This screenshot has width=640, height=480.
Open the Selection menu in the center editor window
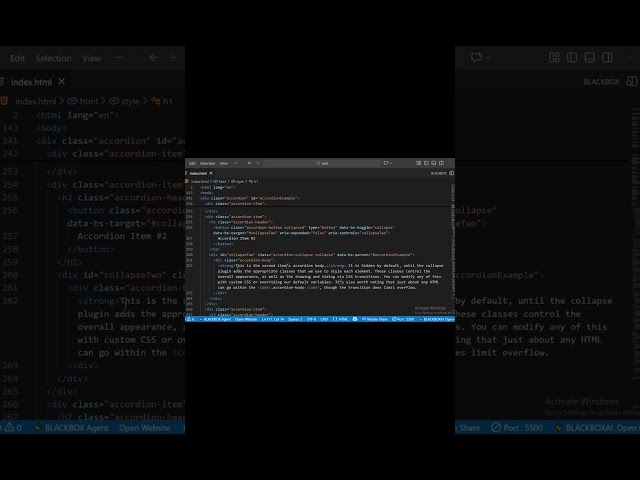point(207,163)
